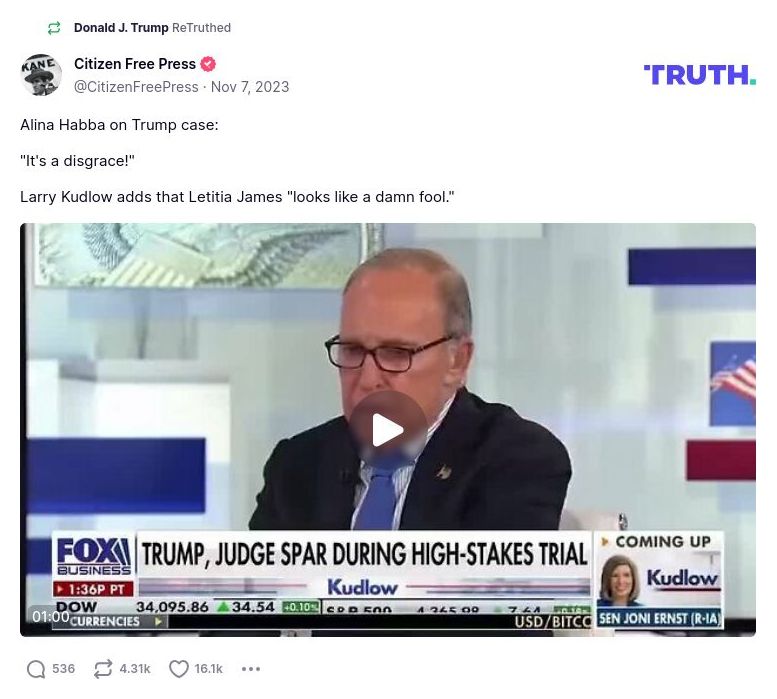Click the Larry Kudlow quote text line
The height and width of the screenshot is (699, 777).
click(237, 197)
